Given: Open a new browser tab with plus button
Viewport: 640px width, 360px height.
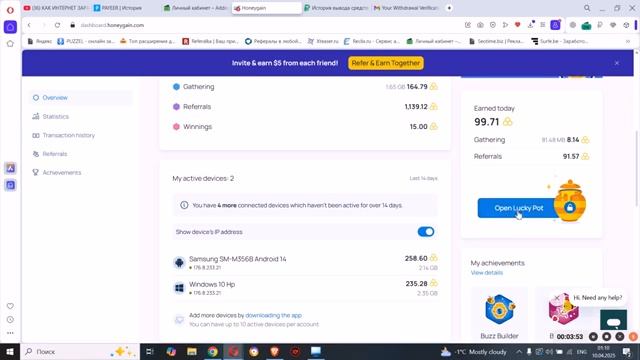Looking at the screenshot, I should tap(449, 8).
